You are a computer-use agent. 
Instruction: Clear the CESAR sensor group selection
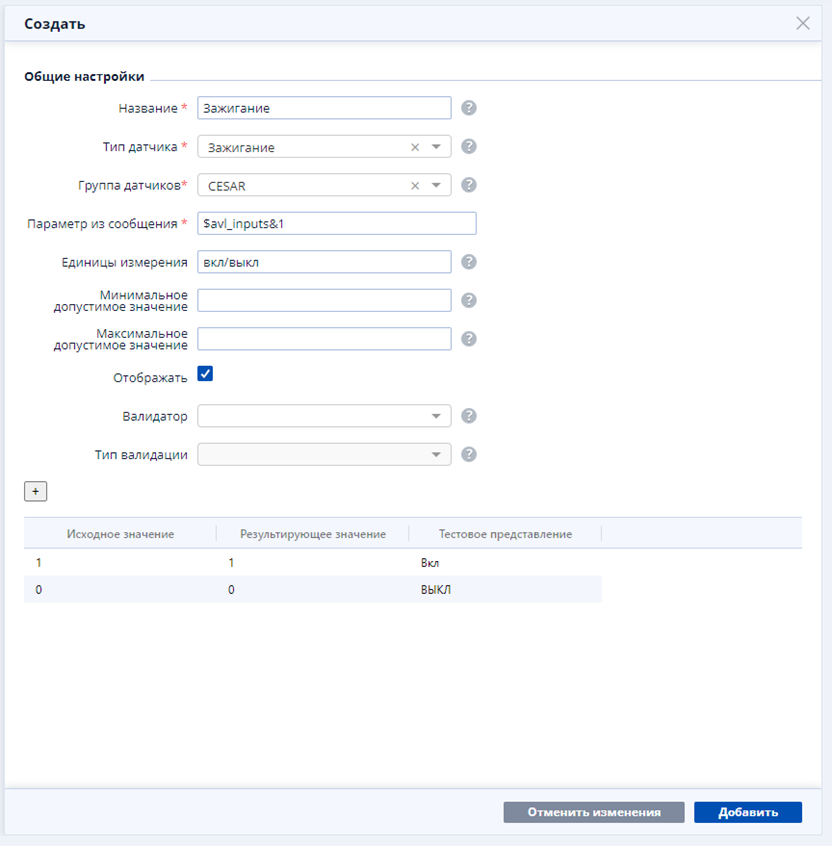click(x=415, y=186)
